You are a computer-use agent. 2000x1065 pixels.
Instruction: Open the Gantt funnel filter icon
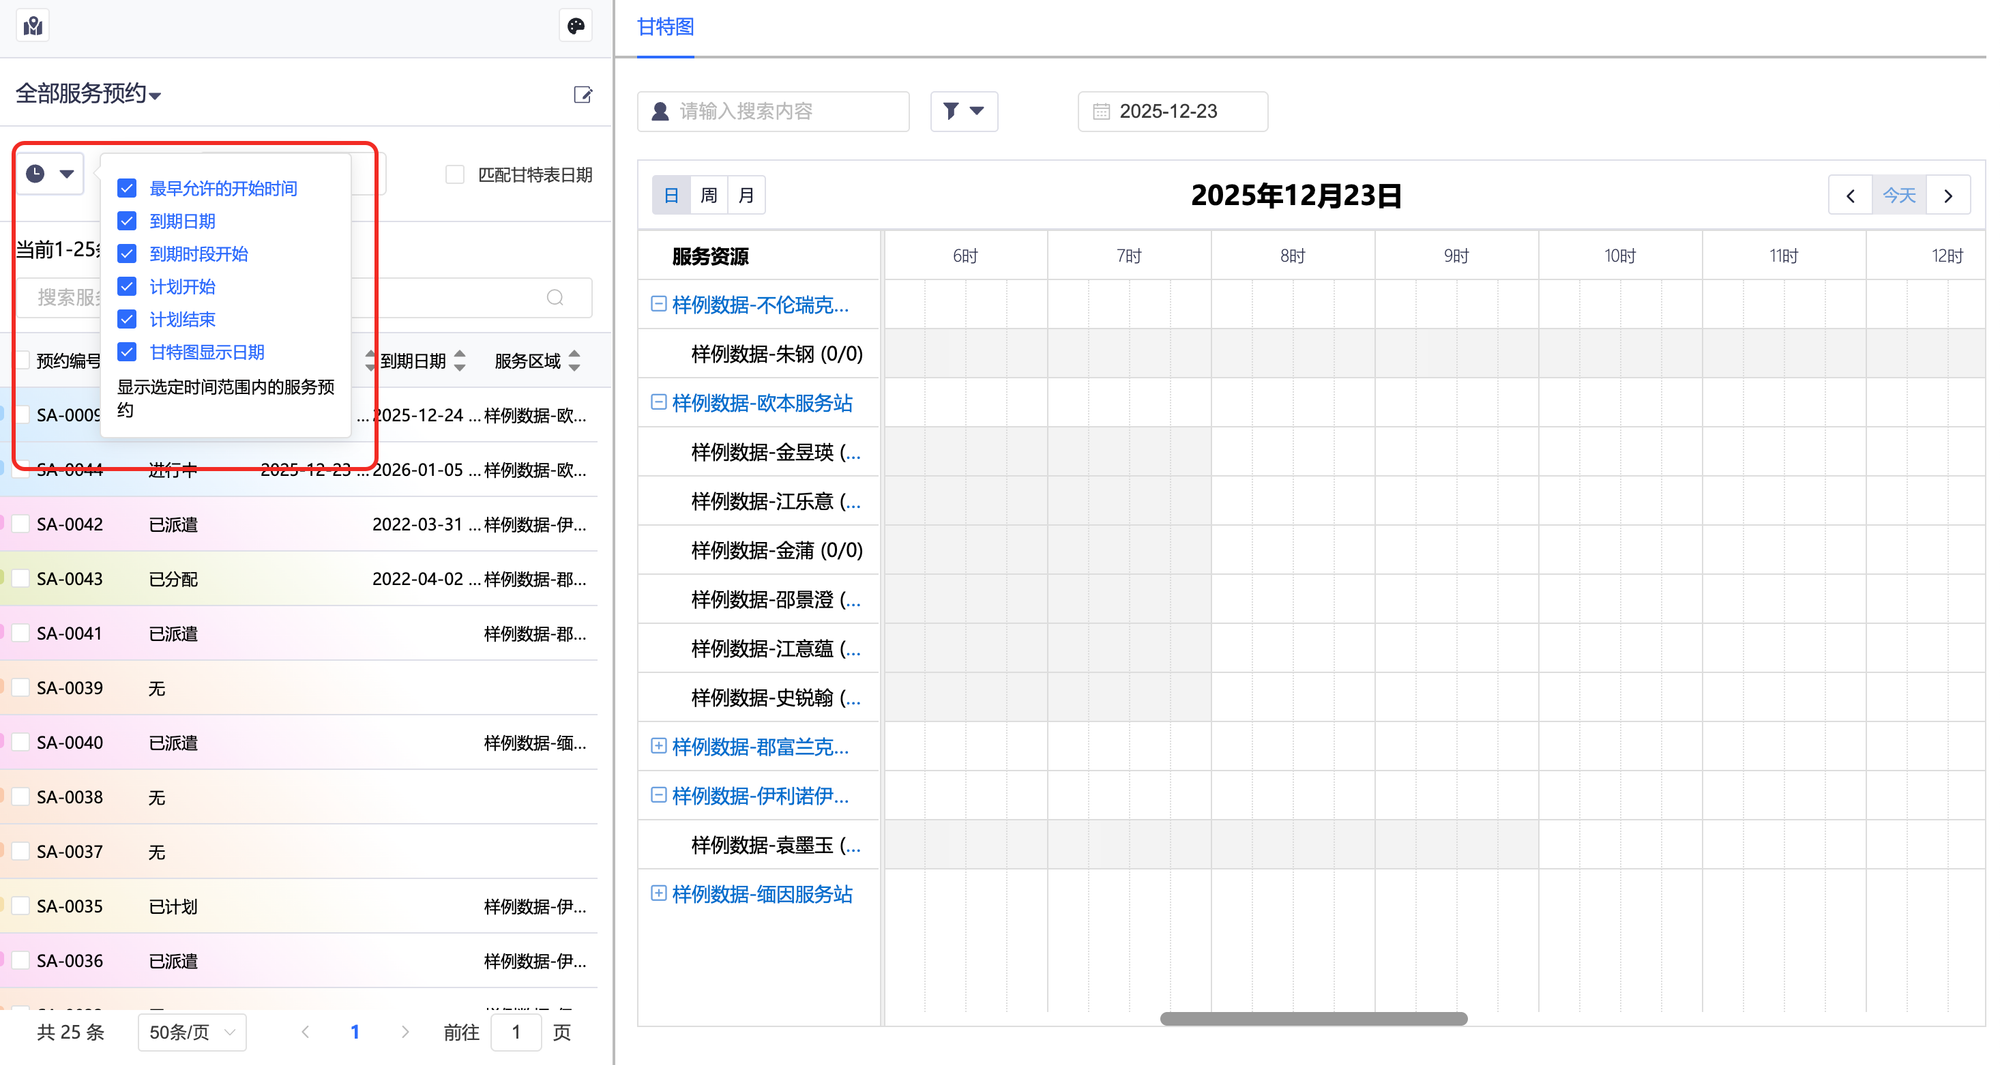963,111
